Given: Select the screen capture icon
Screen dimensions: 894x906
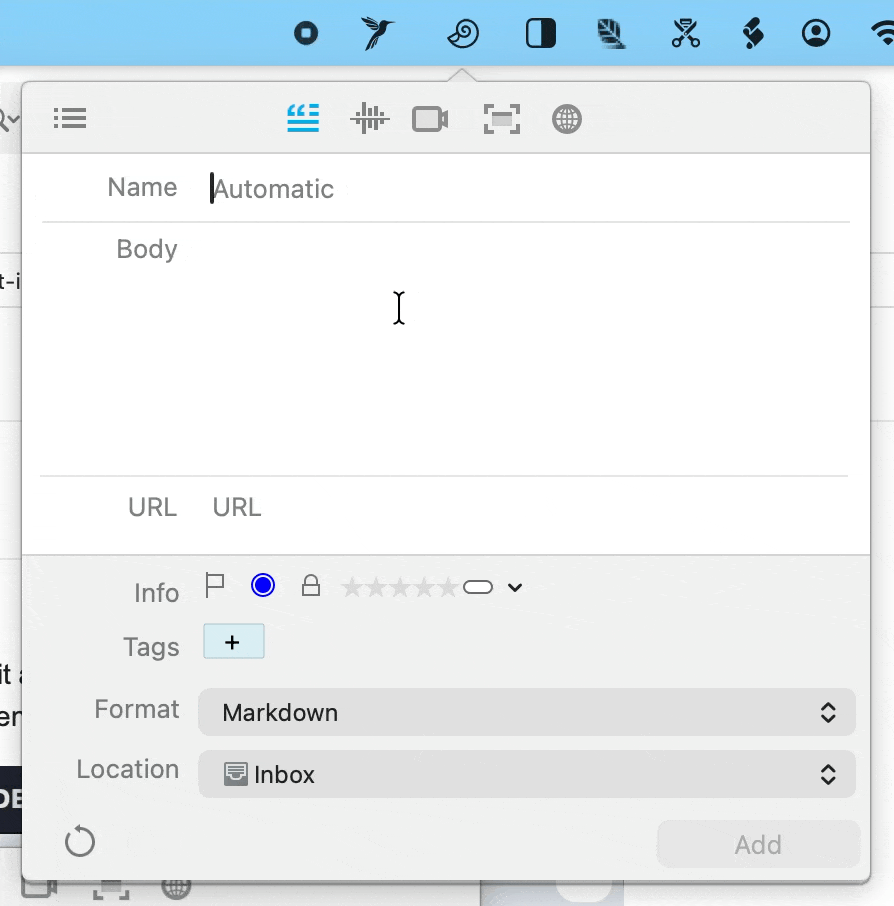Looking at the screenshot, I should click(x=502, y=120).
